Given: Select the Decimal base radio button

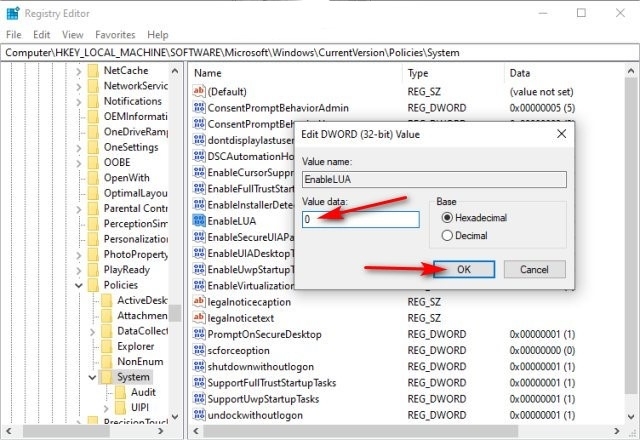Looking at the screenshot, I should tap(446, 236).
